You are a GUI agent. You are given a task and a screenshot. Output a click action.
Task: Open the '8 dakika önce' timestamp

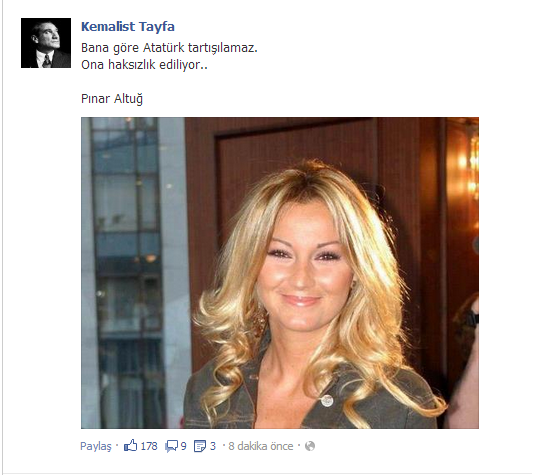point(261,446)
